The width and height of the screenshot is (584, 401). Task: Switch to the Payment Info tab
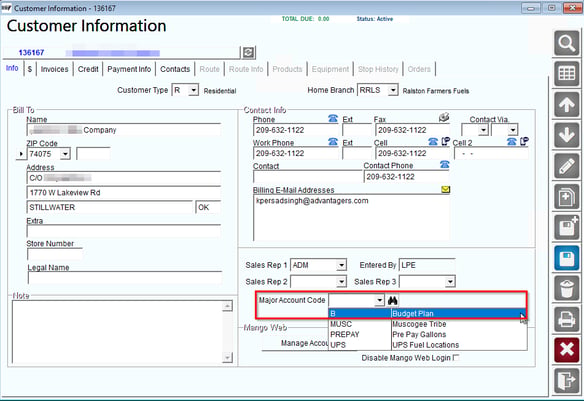(129, 69)
